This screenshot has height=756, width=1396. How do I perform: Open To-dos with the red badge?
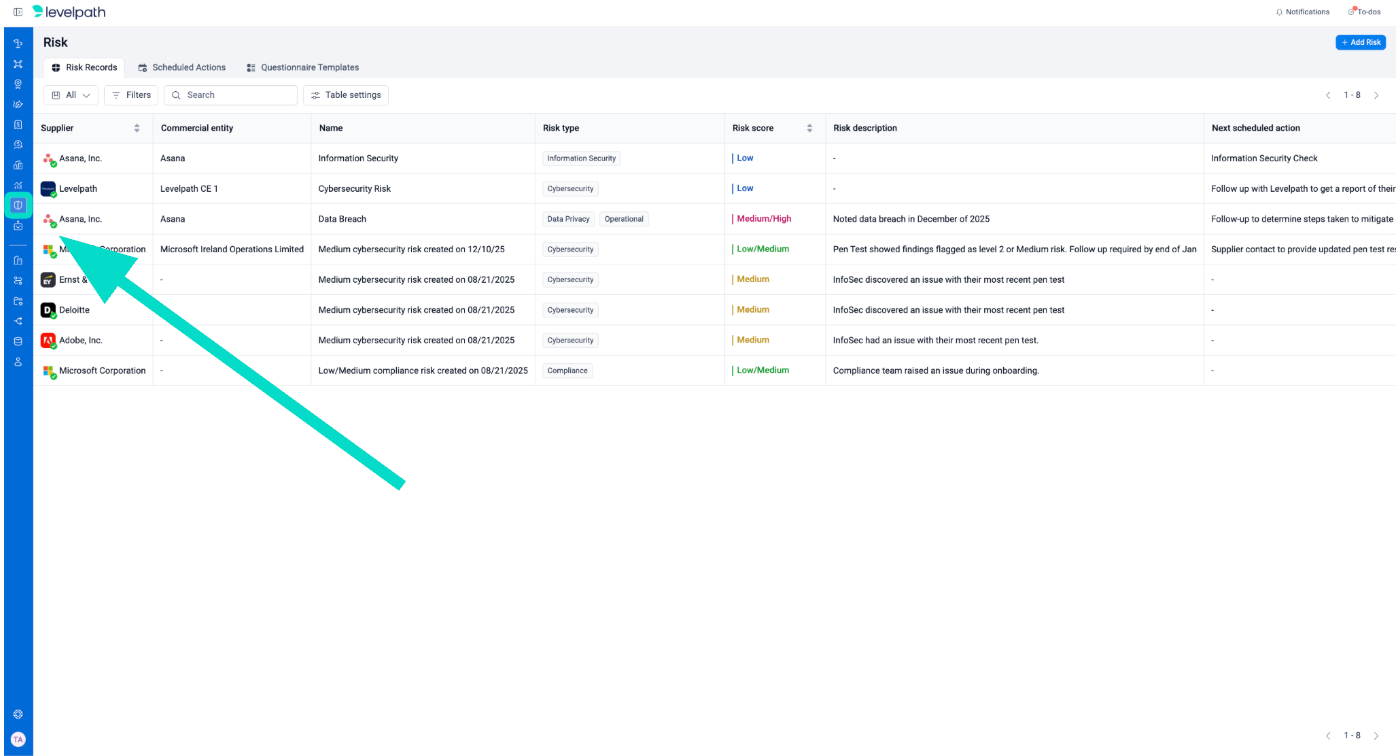[1364, 12]
